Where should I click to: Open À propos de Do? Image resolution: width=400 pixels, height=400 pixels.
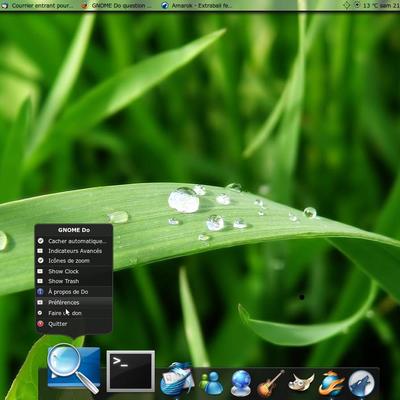(74, 292)
